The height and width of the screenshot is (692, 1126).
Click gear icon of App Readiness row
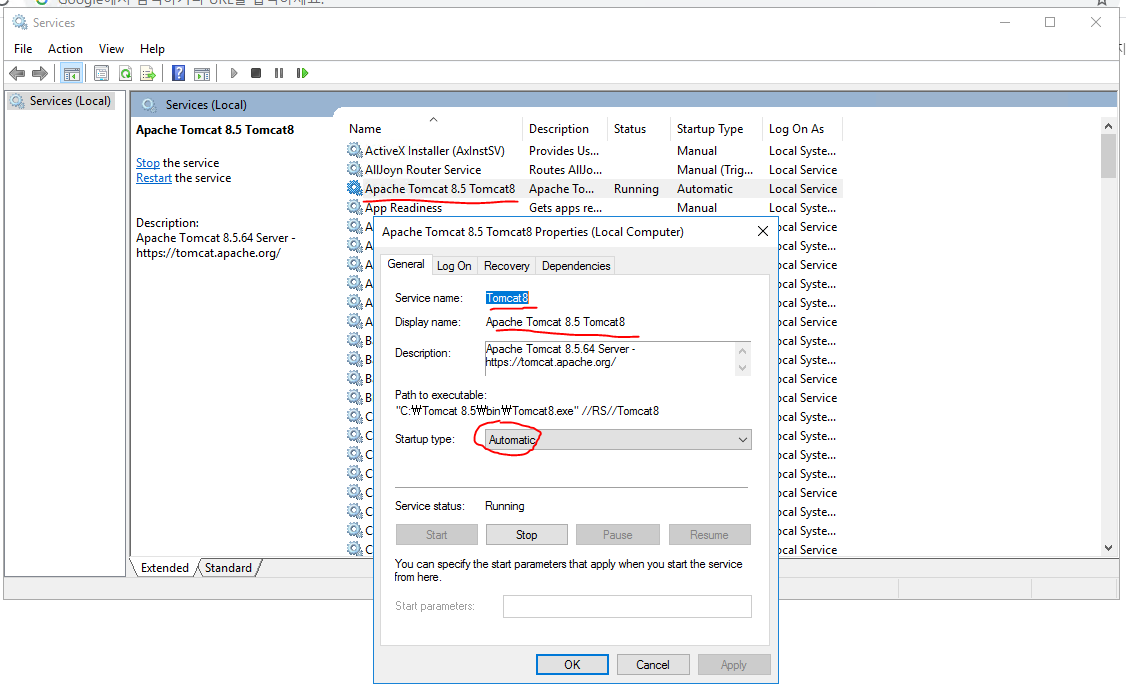click(x=355, y=207)
